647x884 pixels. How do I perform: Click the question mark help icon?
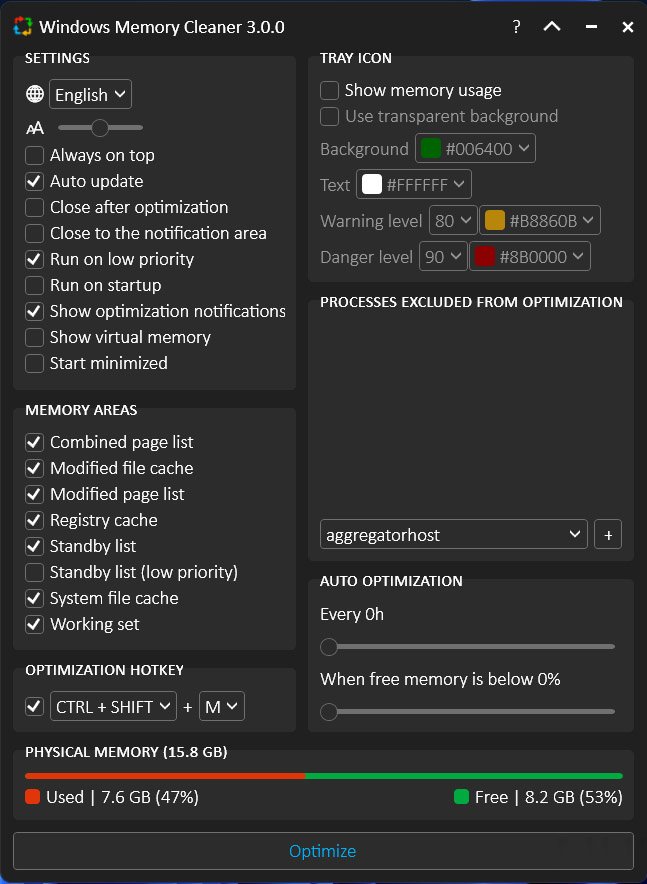pos(516,27)
